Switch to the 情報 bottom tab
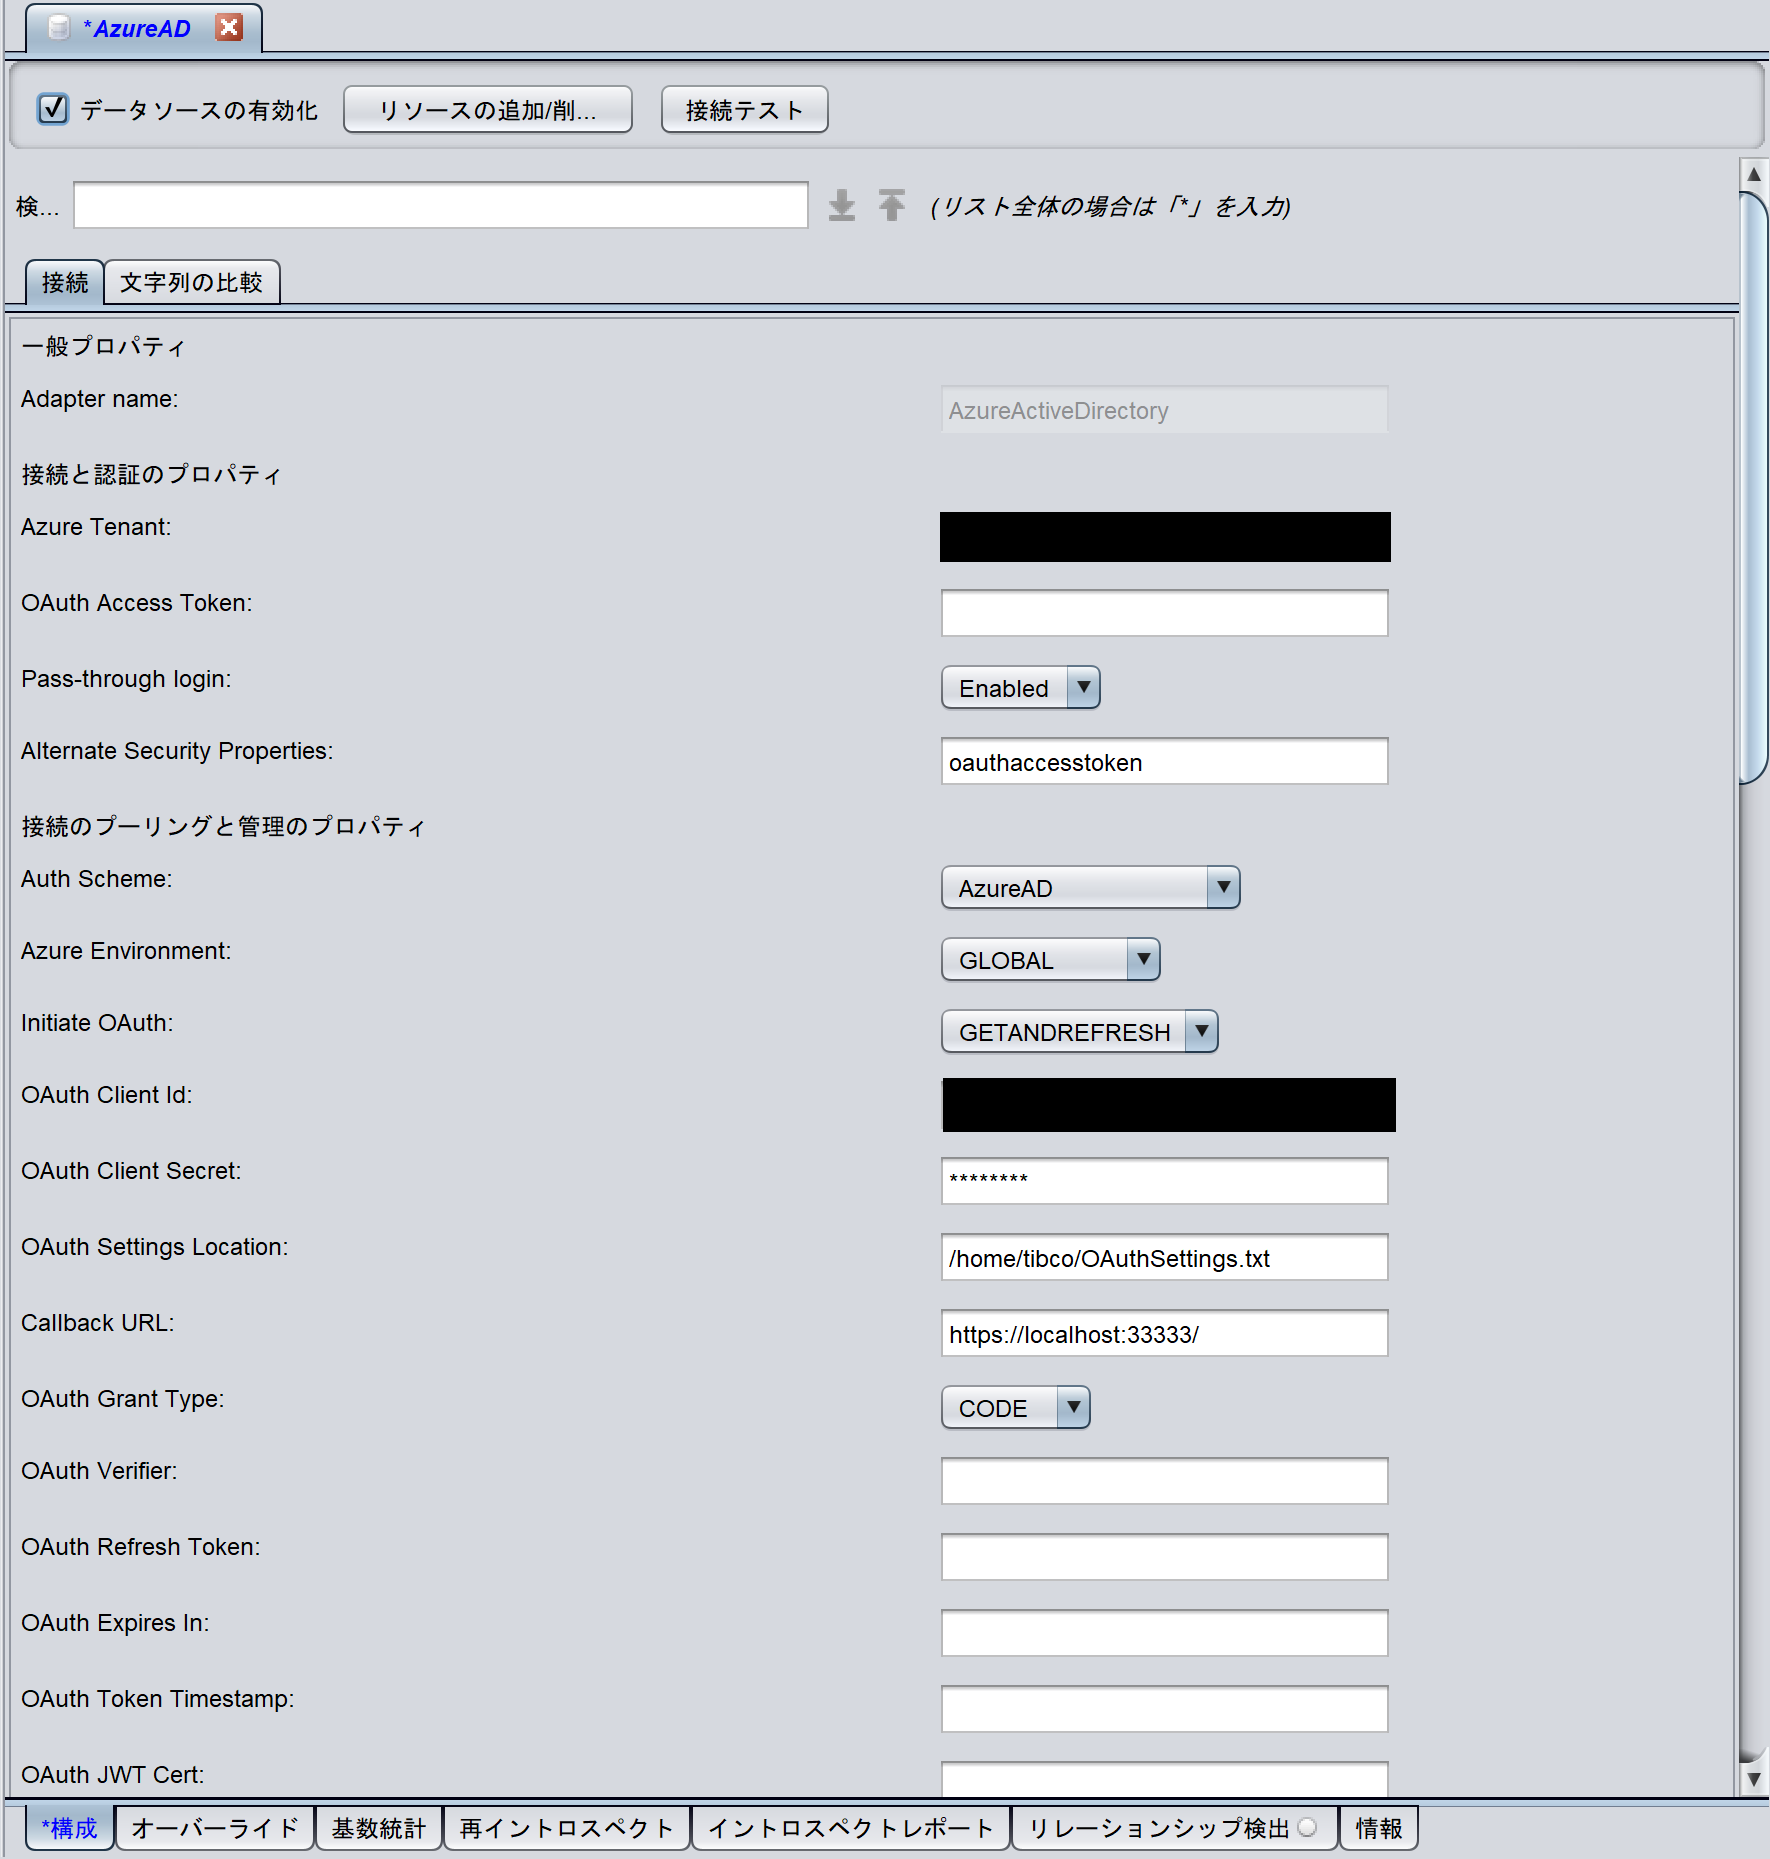The height and width of the screenshot is (1859, 1770). [1379, 1828]
